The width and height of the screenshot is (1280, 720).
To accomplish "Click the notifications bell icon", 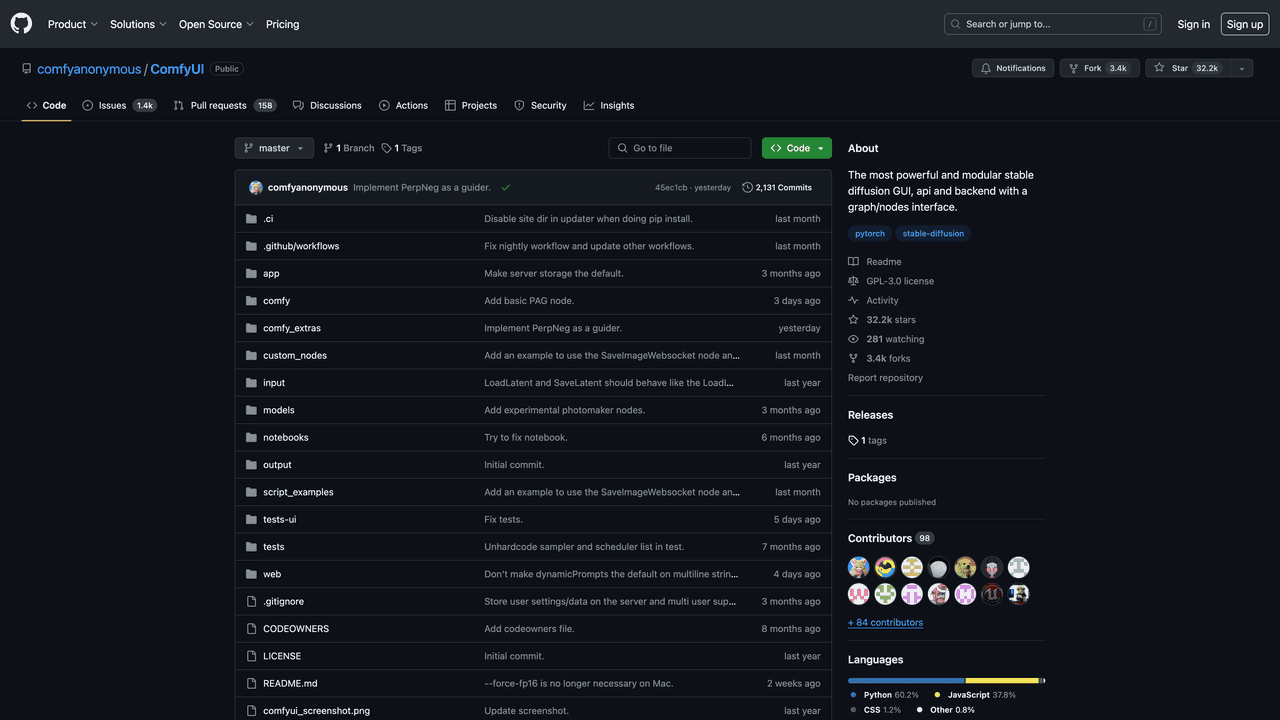I will 986,68.
